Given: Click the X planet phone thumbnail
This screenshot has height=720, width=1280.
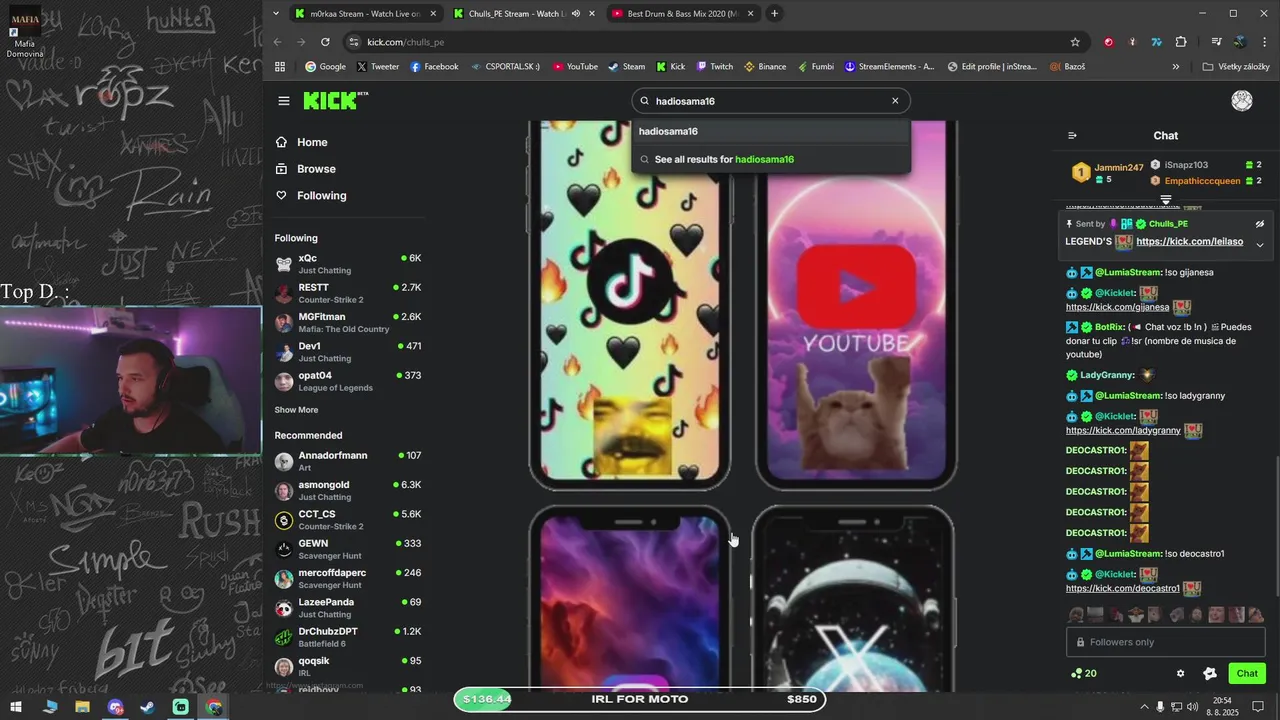Looking at the screenshot, I should pos(853,598).
